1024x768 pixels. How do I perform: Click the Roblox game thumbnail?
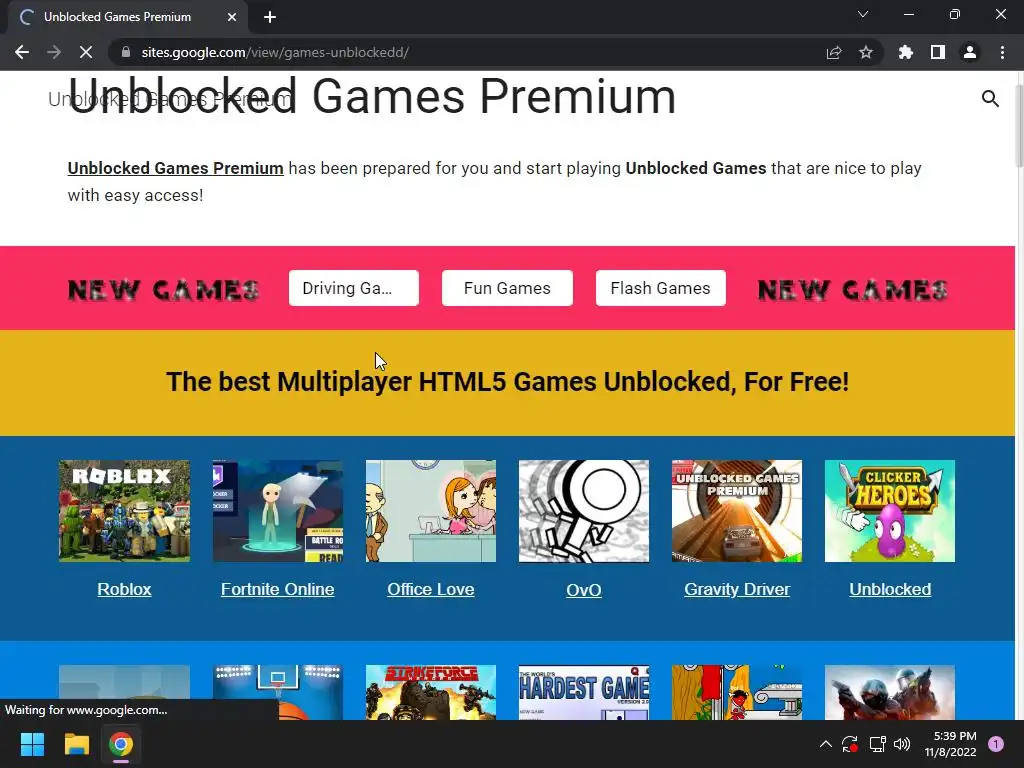click(124, 511)
